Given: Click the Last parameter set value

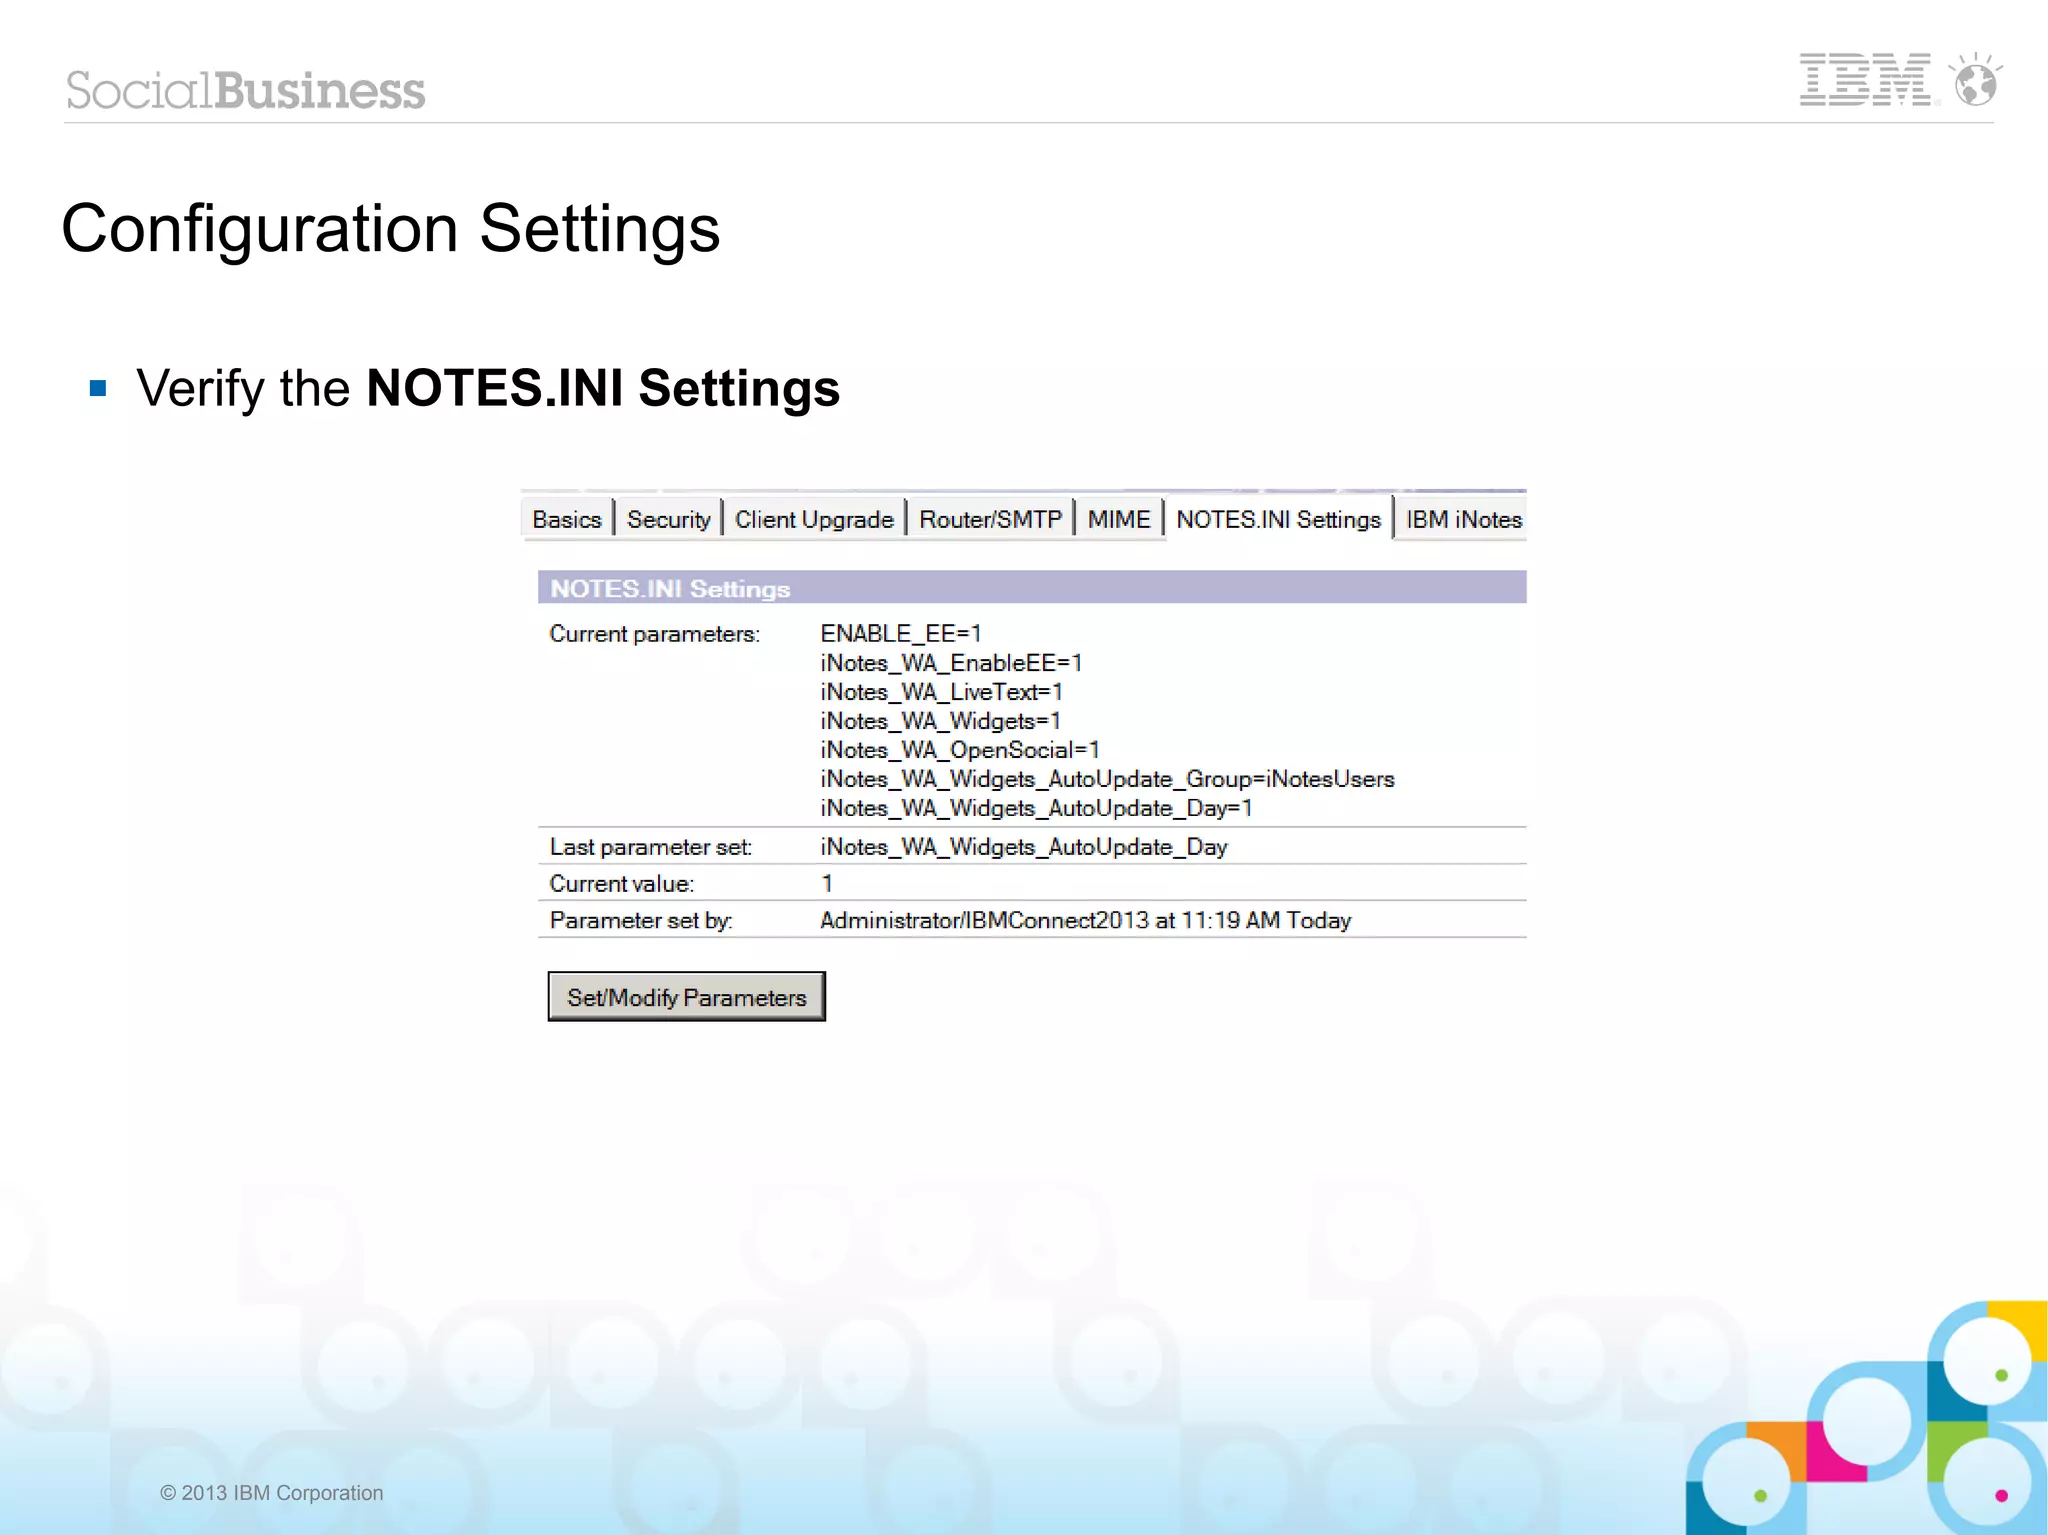Looking at the screenshot, I should [x=1024, y=846].
